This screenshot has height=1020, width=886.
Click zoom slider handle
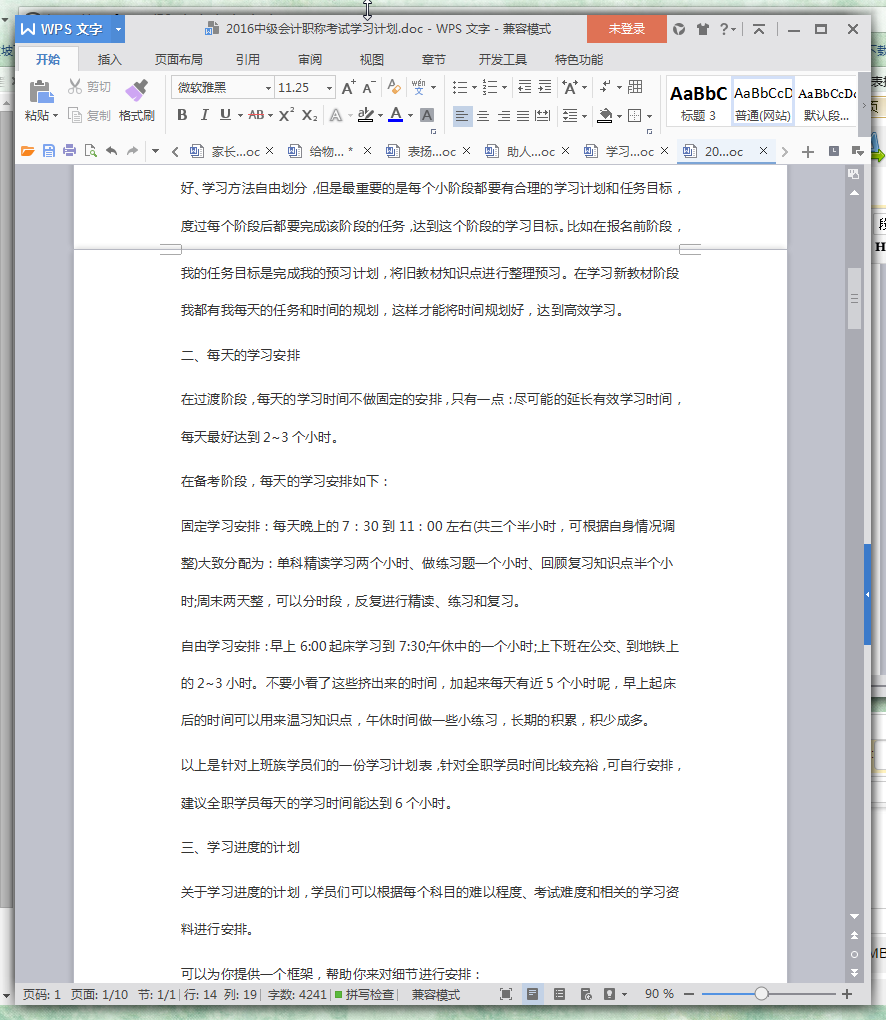[761, 994]
